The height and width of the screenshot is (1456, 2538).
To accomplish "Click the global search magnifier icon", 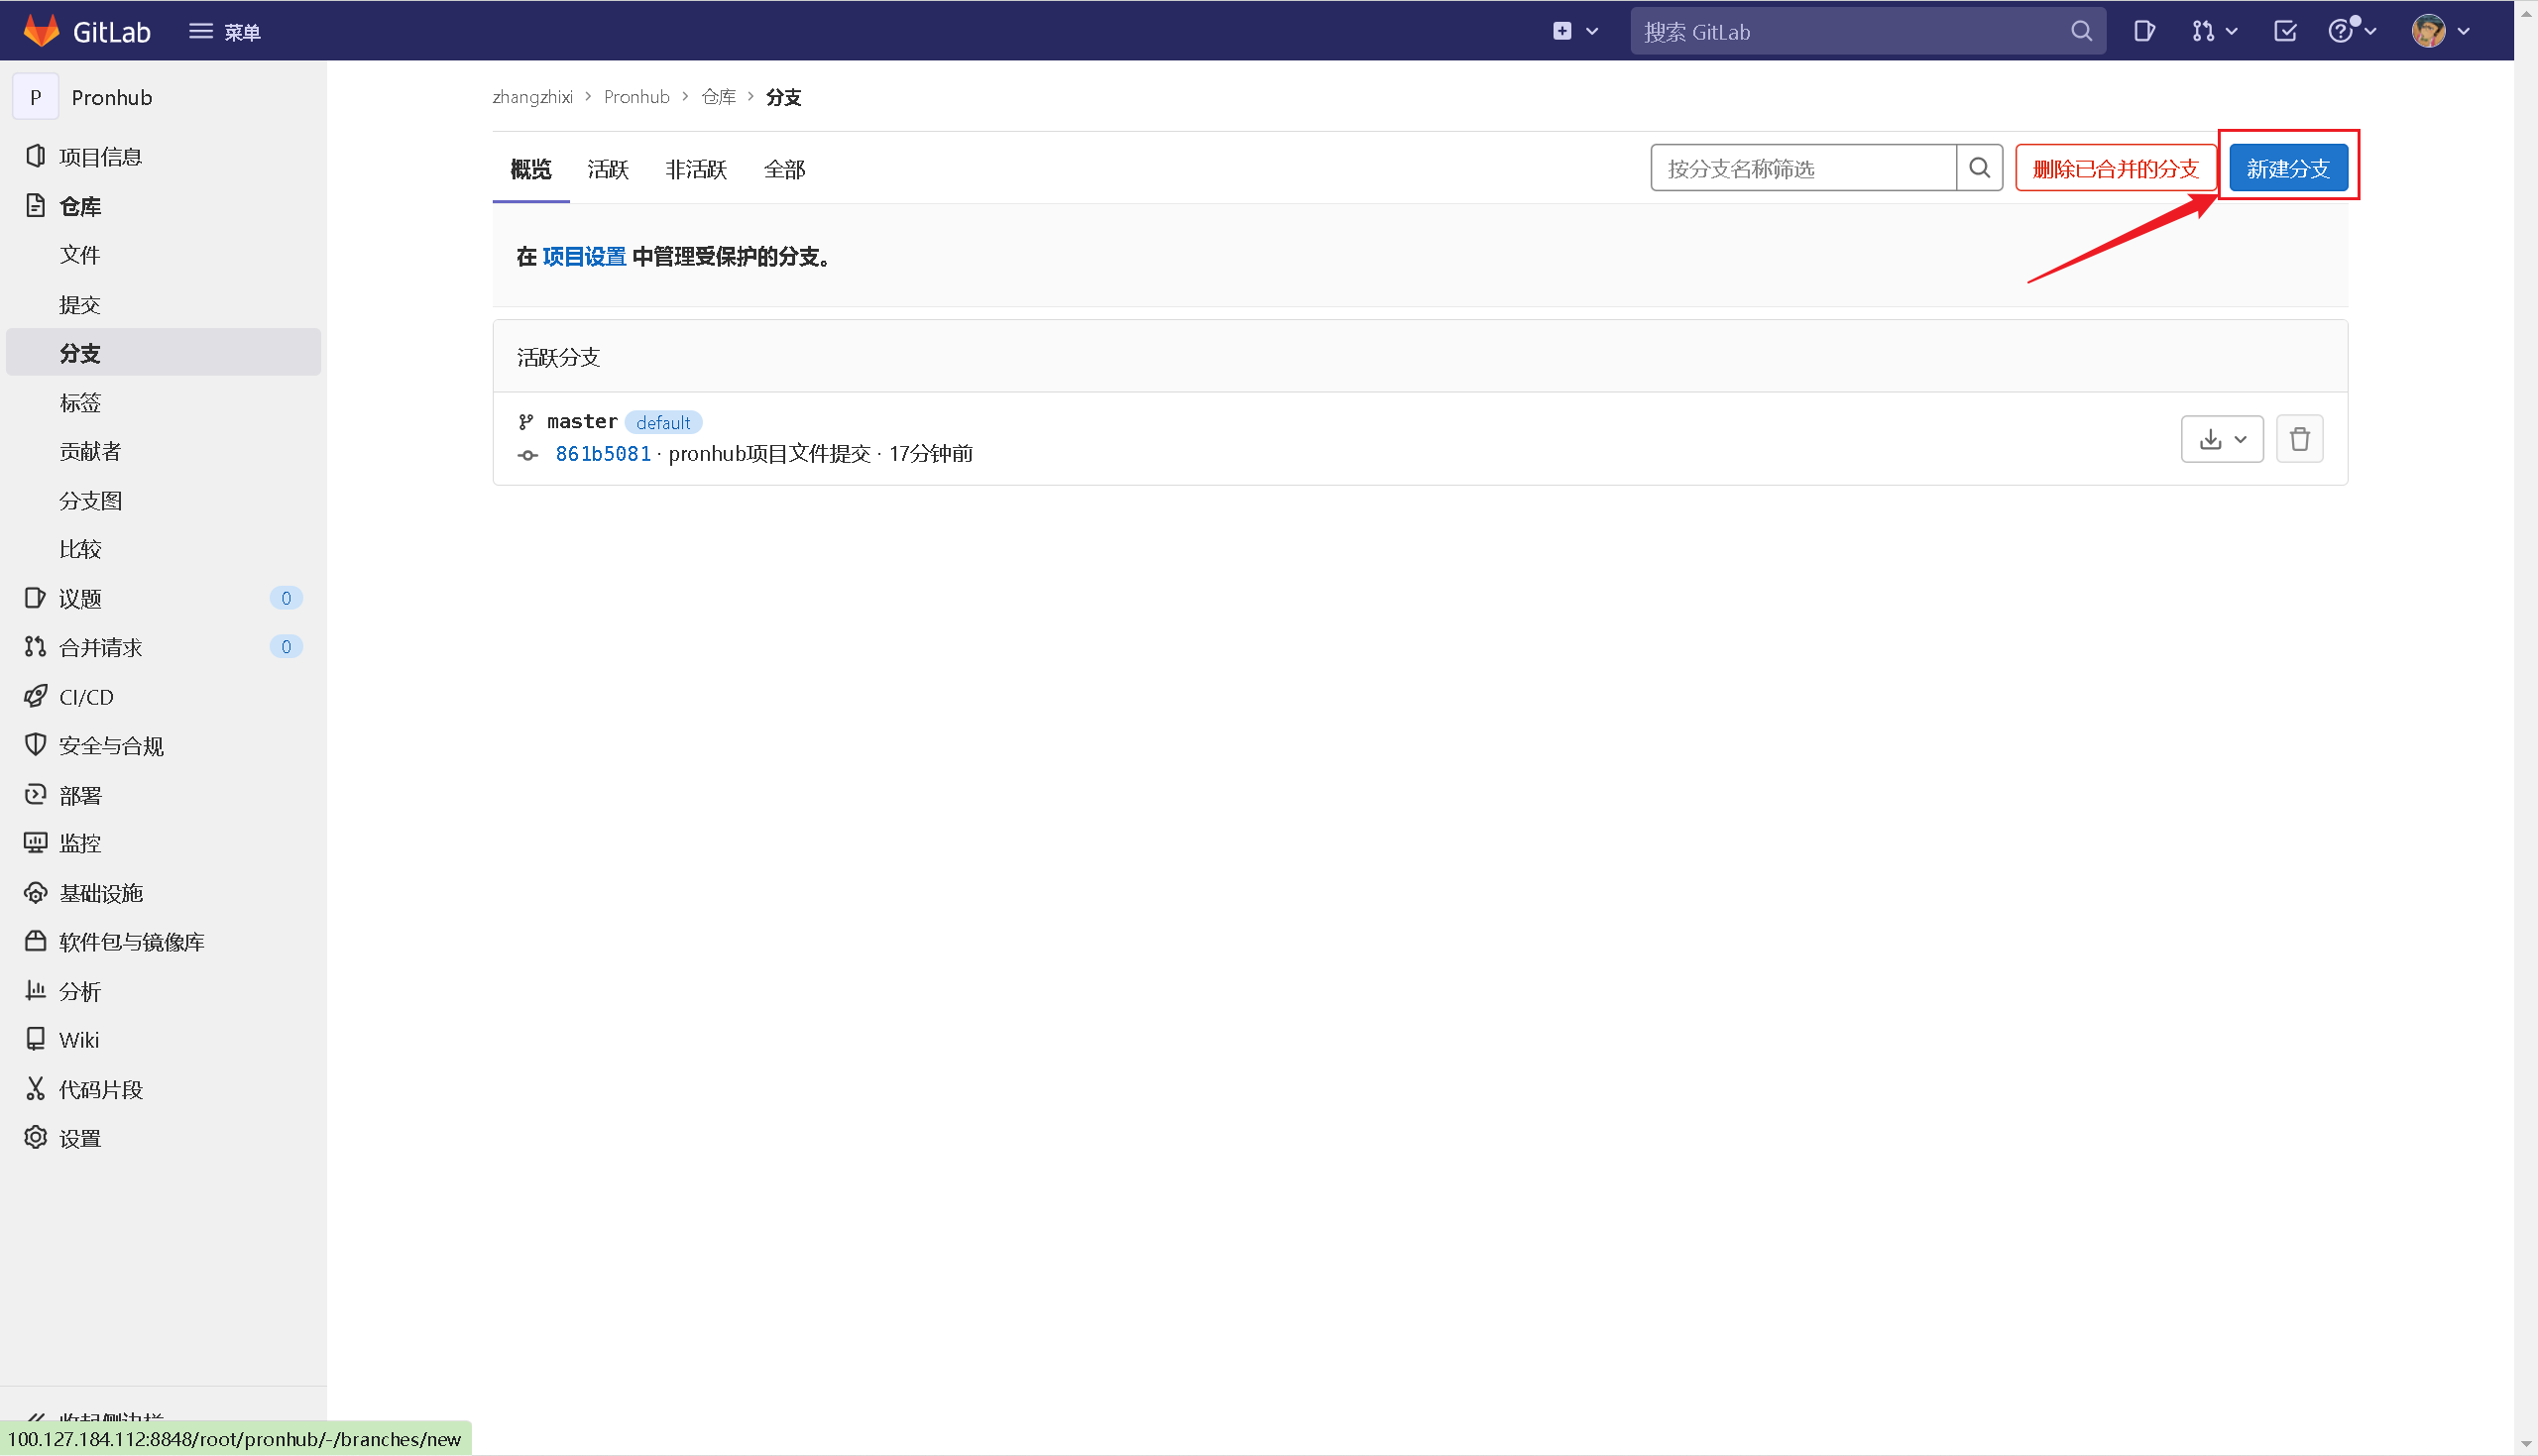I will pyautogui.click(x=2081, y=31).
